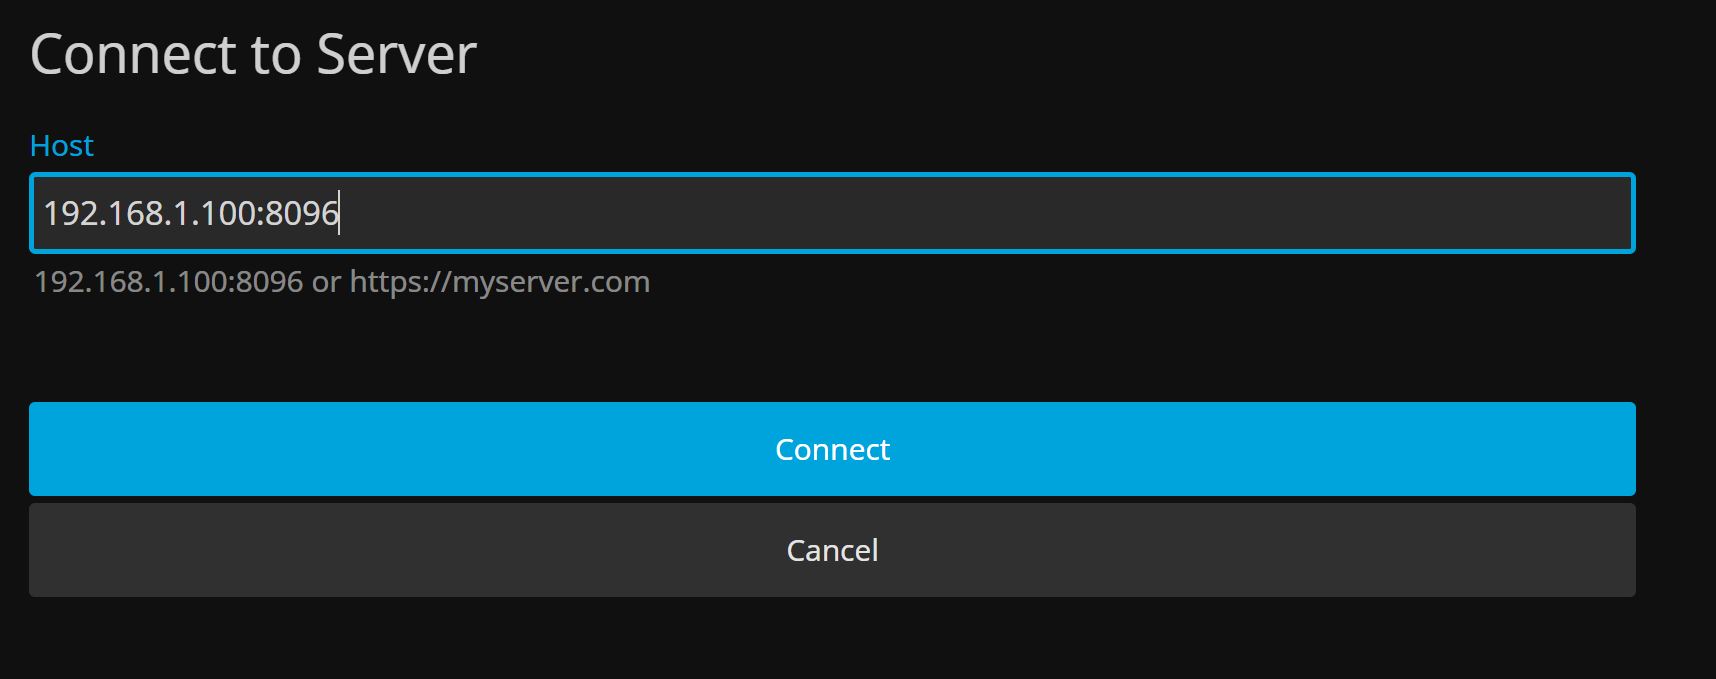Click the word "Server" in the title
Image resolution: width=1716 pixels, height=679 pixels.
click(x=396, y=54)
